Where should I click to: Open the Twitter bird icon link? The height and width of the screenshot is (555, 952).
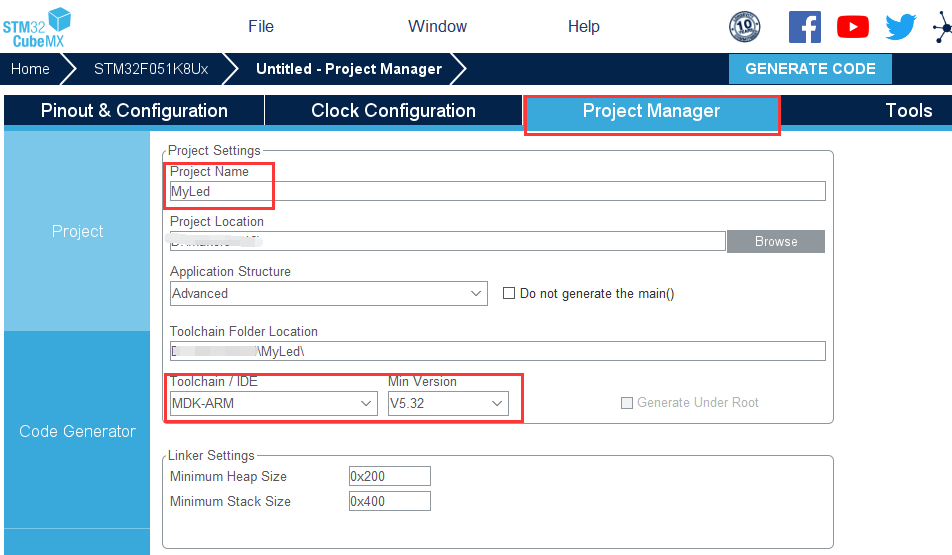900,27
